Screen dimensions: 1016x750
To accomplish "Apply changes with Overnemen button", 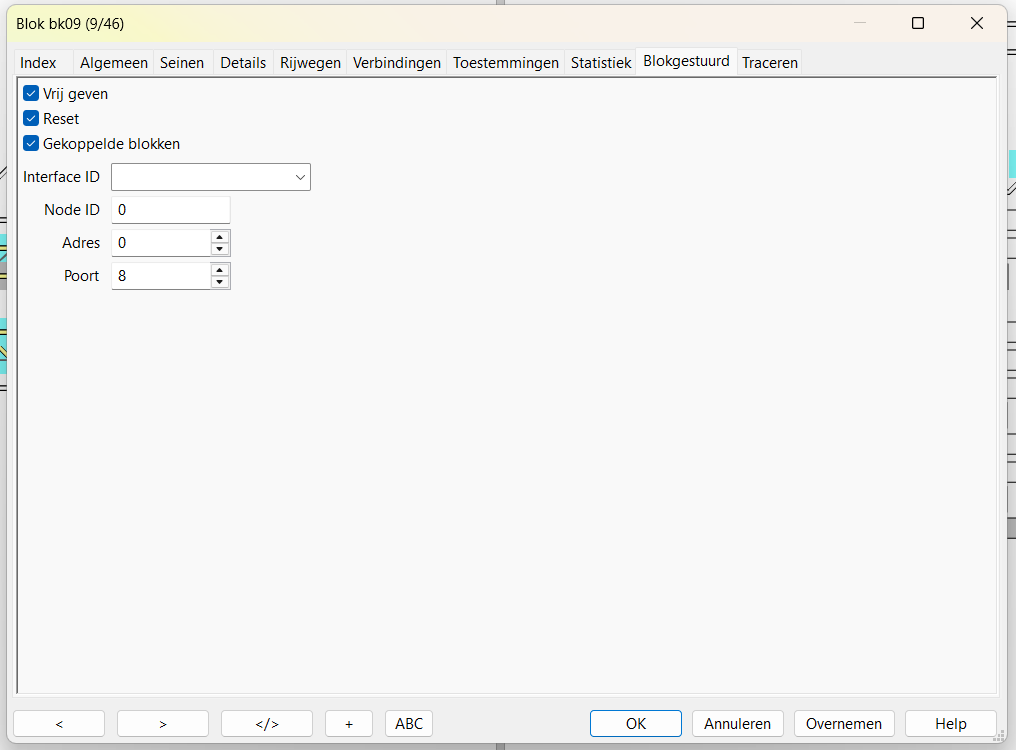I will coord(844,724).
